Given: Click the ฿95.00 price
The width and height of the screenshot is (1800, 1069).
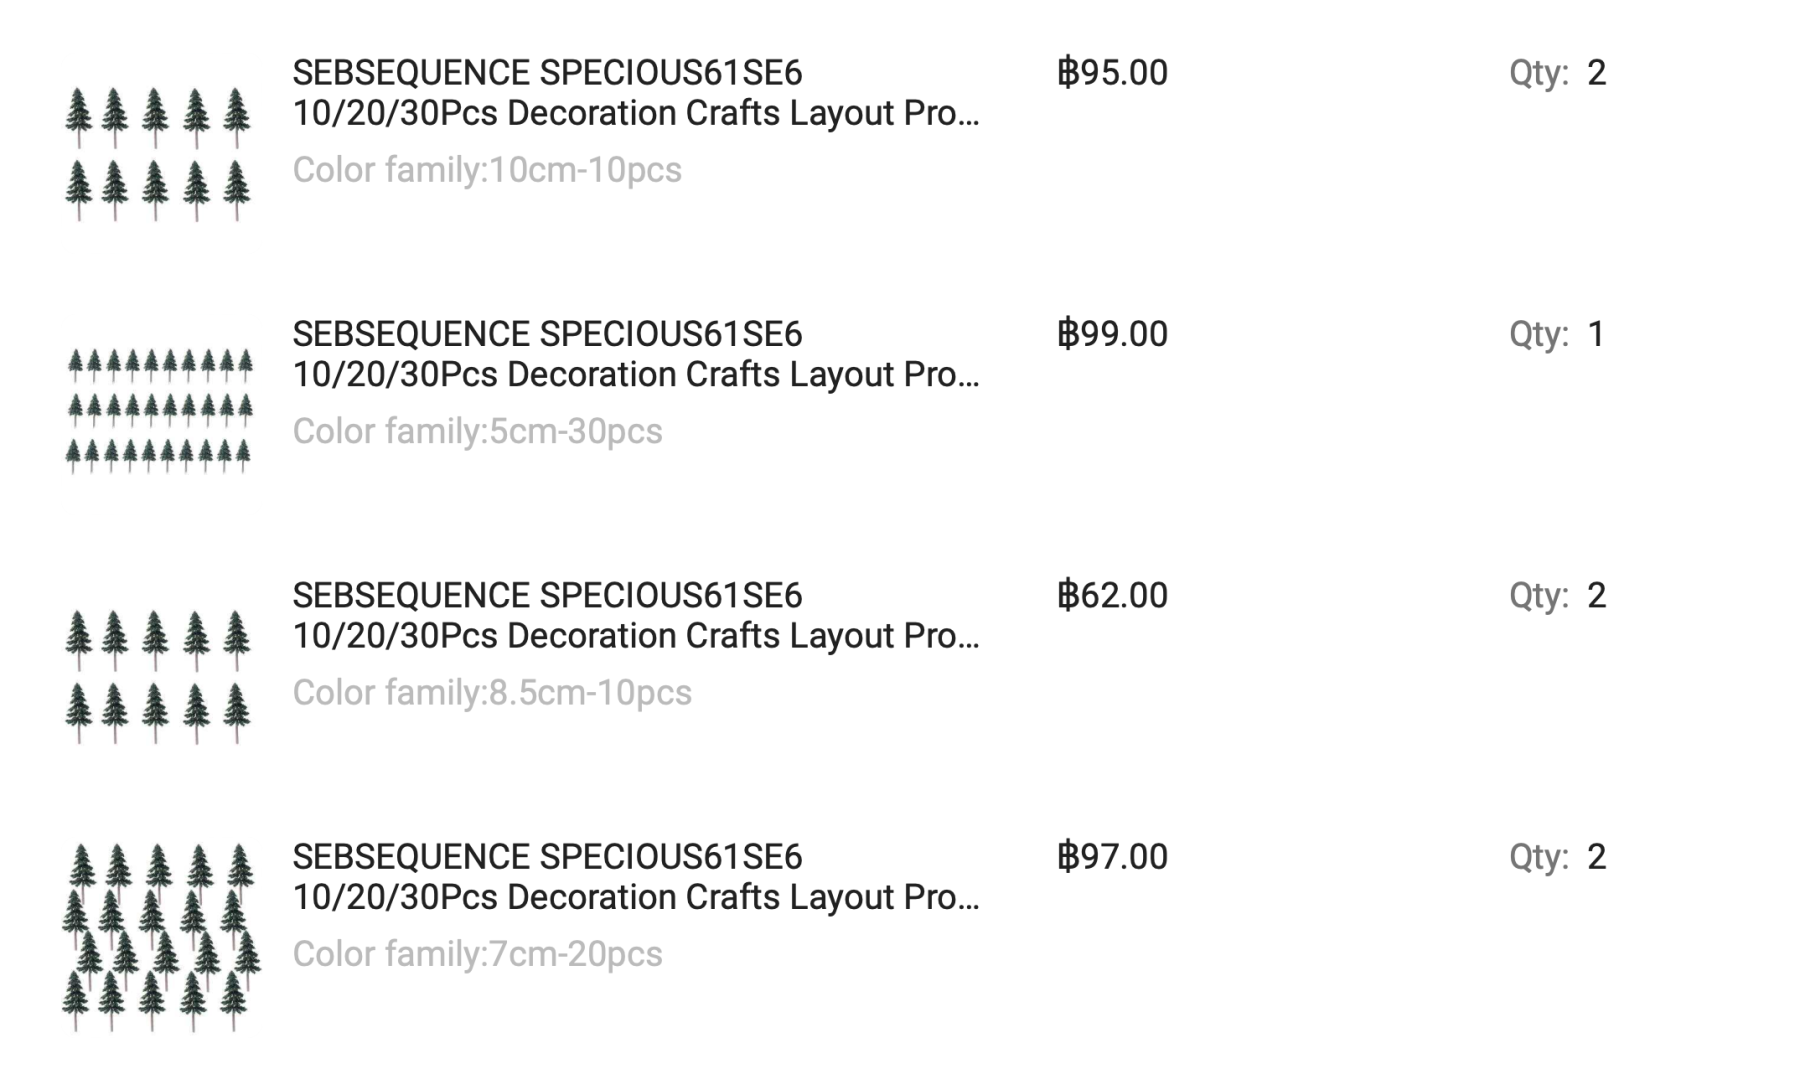Looking at the screenshot, I should point(1112,73).
